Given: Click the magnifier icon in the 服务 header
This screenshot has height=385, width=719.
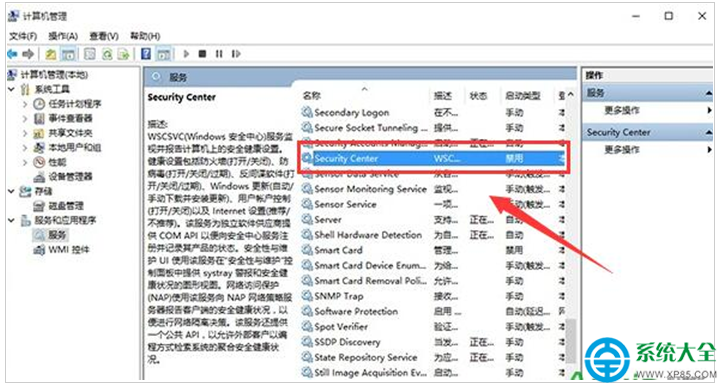Looking at the screenshot, I should click(x=157, y=77).
